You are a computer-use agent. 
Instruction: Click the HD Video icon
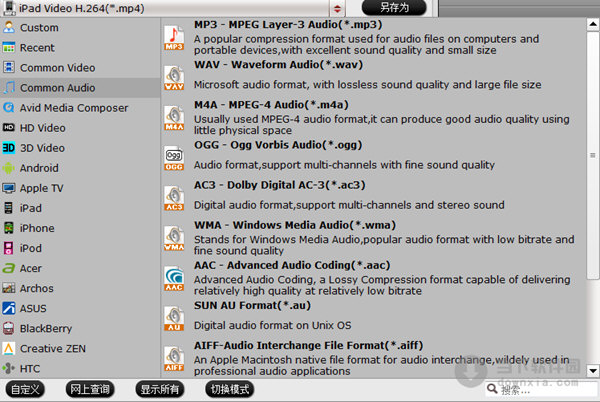(8, 128)
